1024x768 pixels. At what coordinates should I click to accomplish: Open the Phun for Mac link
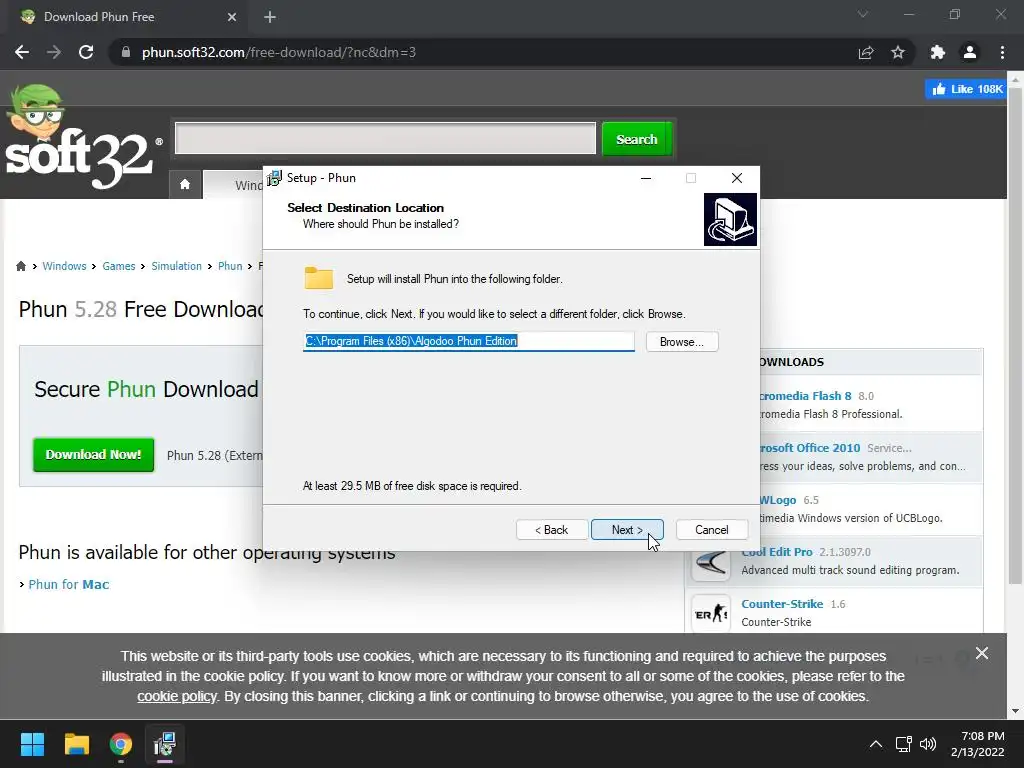coord(69,584)
